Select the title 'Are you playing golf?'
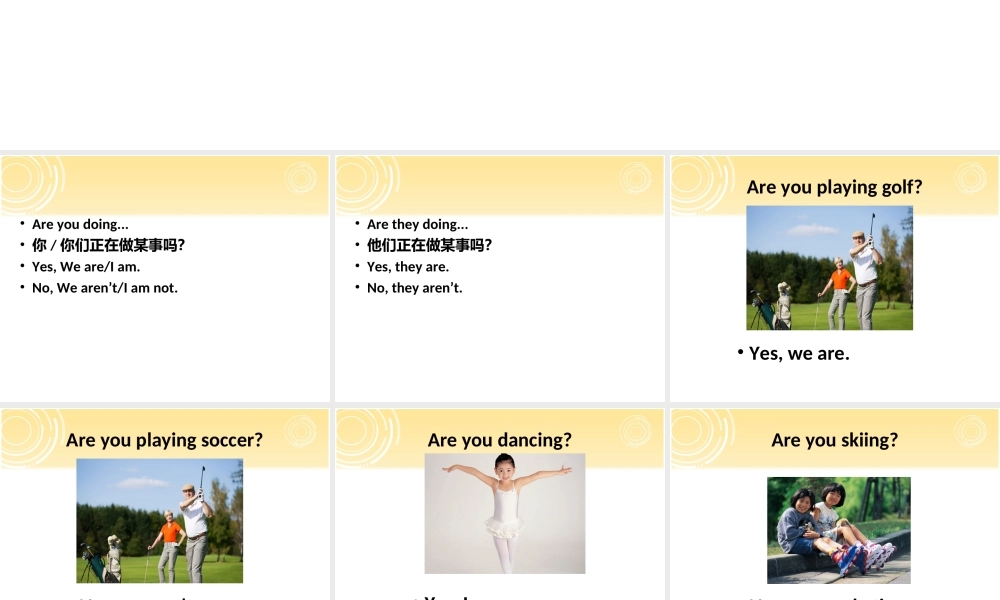The height and width of the screenshot is (600, 1000). [833, 187]
